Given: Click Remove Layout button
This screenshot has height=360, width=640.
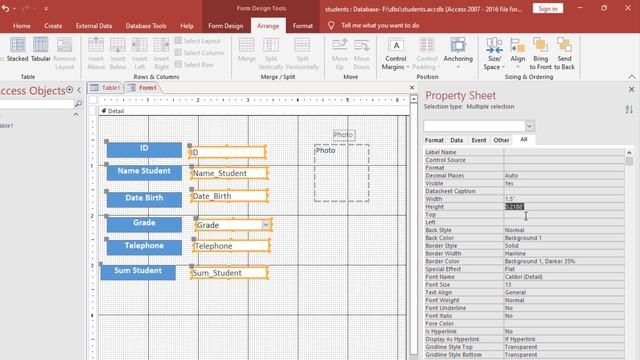Looking at the screenshot, I should 64,53.
